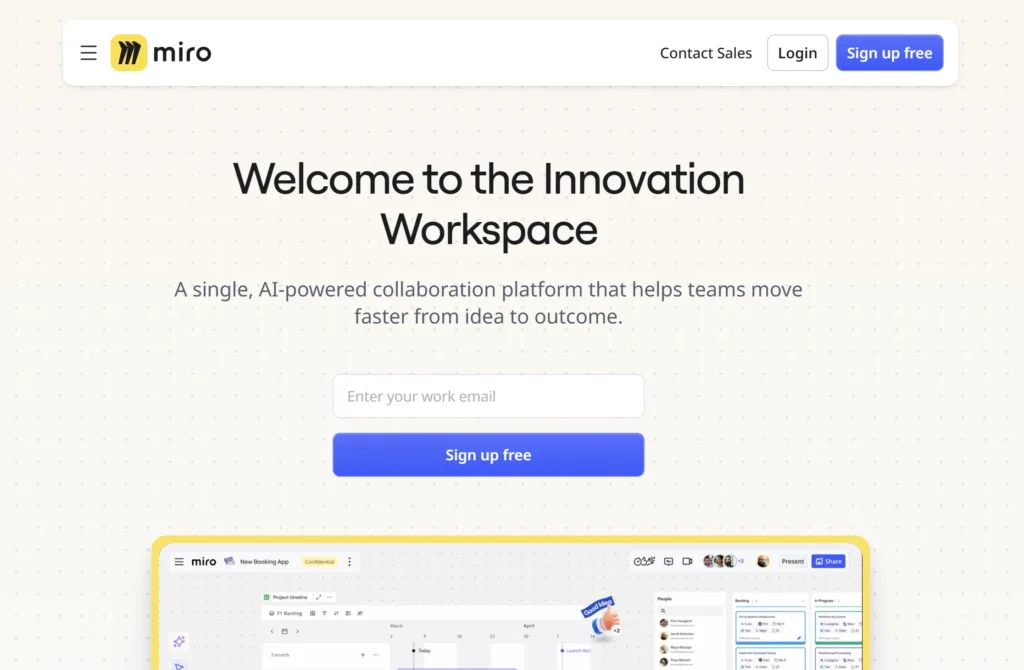Expand the Project Timeline widget with the diagonal arrow
The image size is (1024, 670).
[x=318, y=597]
